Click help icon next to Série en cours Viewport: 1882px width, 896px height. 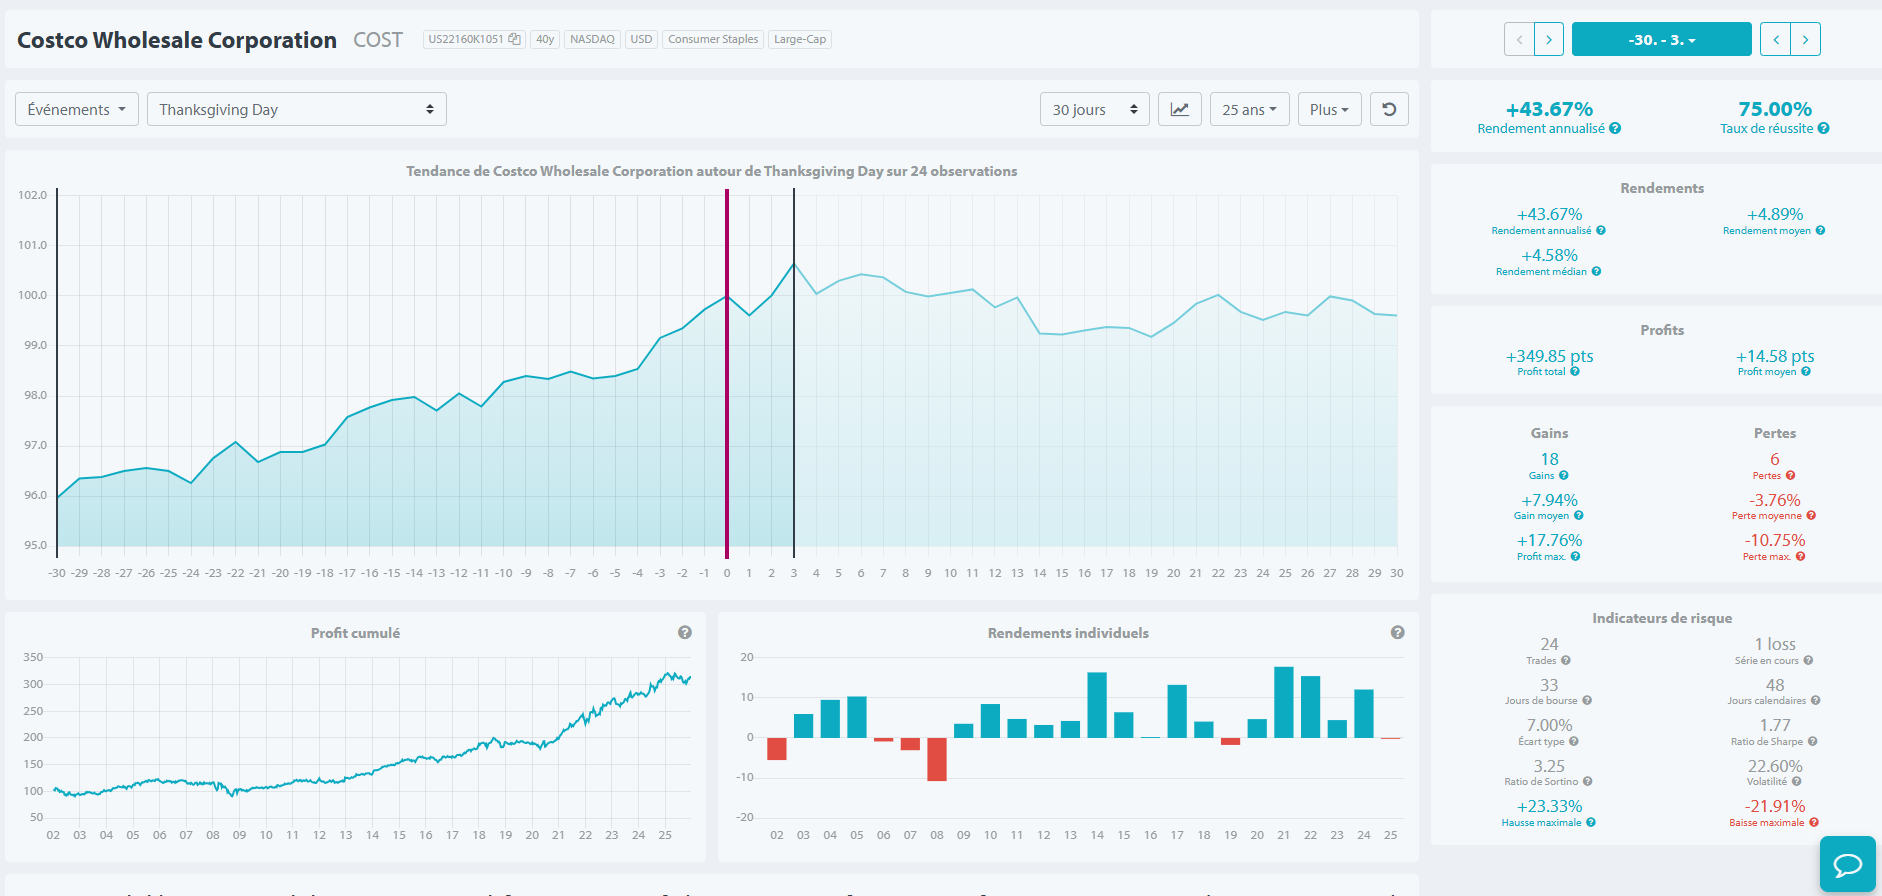1808,660
